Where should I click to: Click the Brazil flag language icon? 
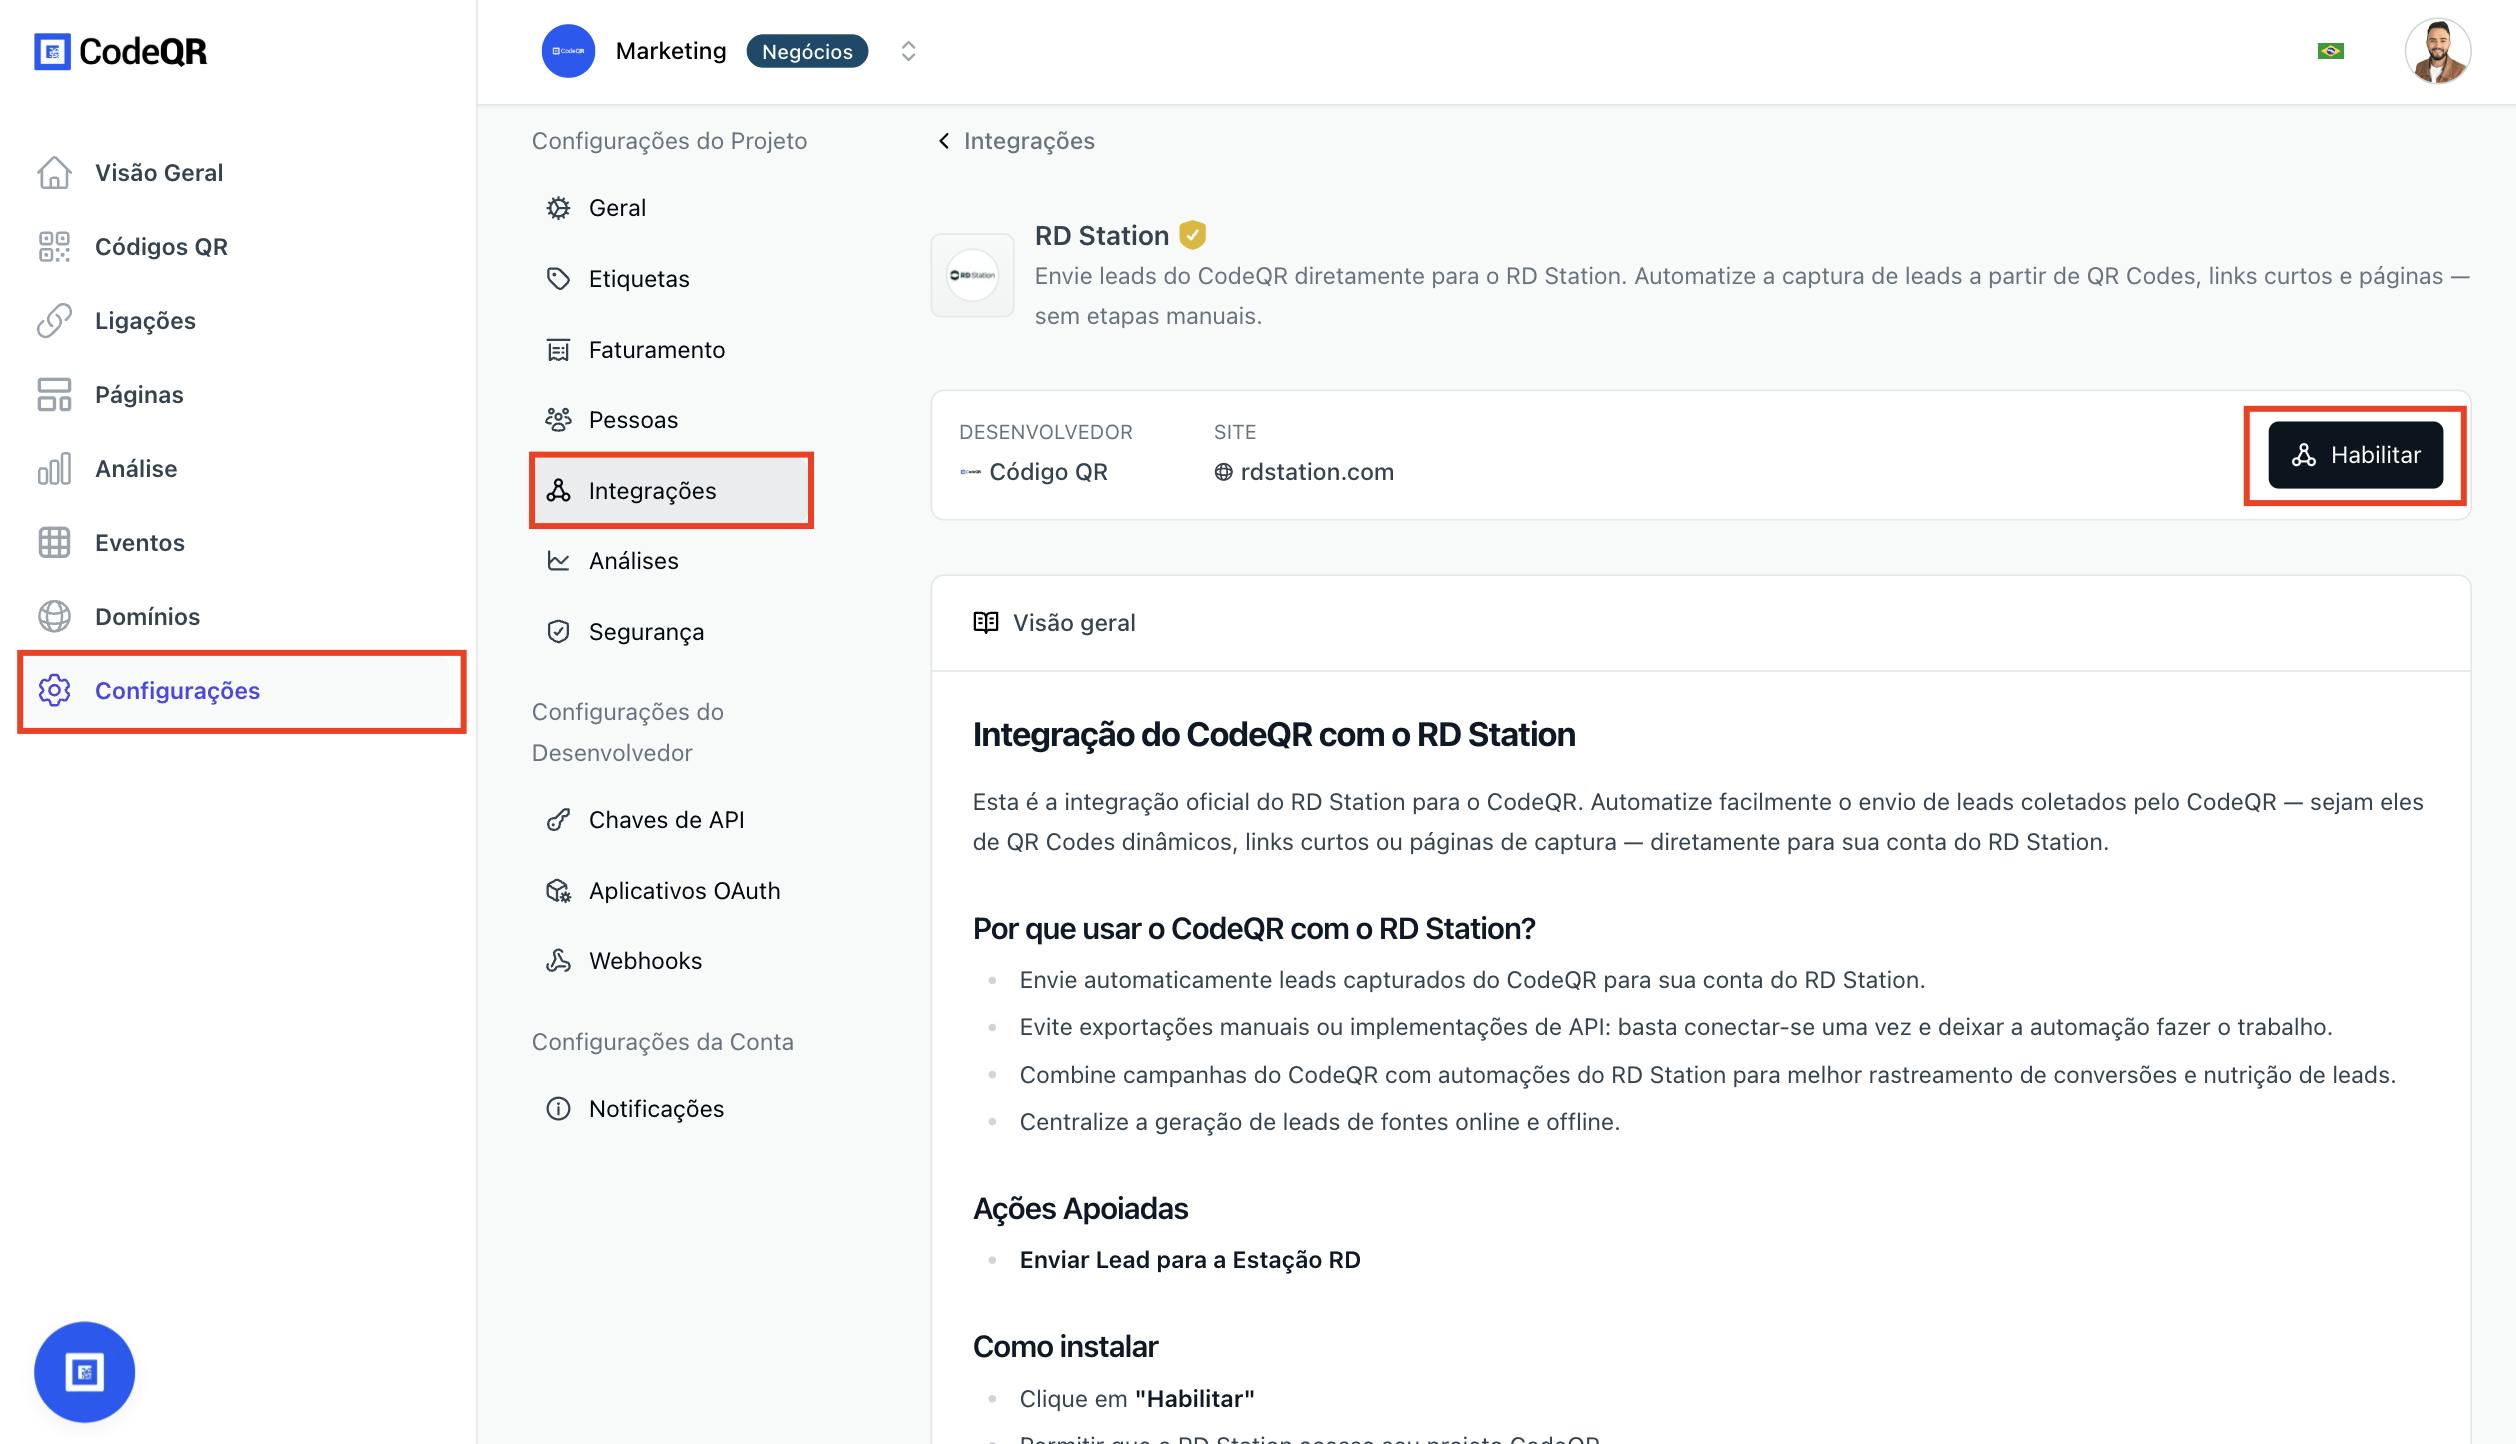tap(2331, 51)
